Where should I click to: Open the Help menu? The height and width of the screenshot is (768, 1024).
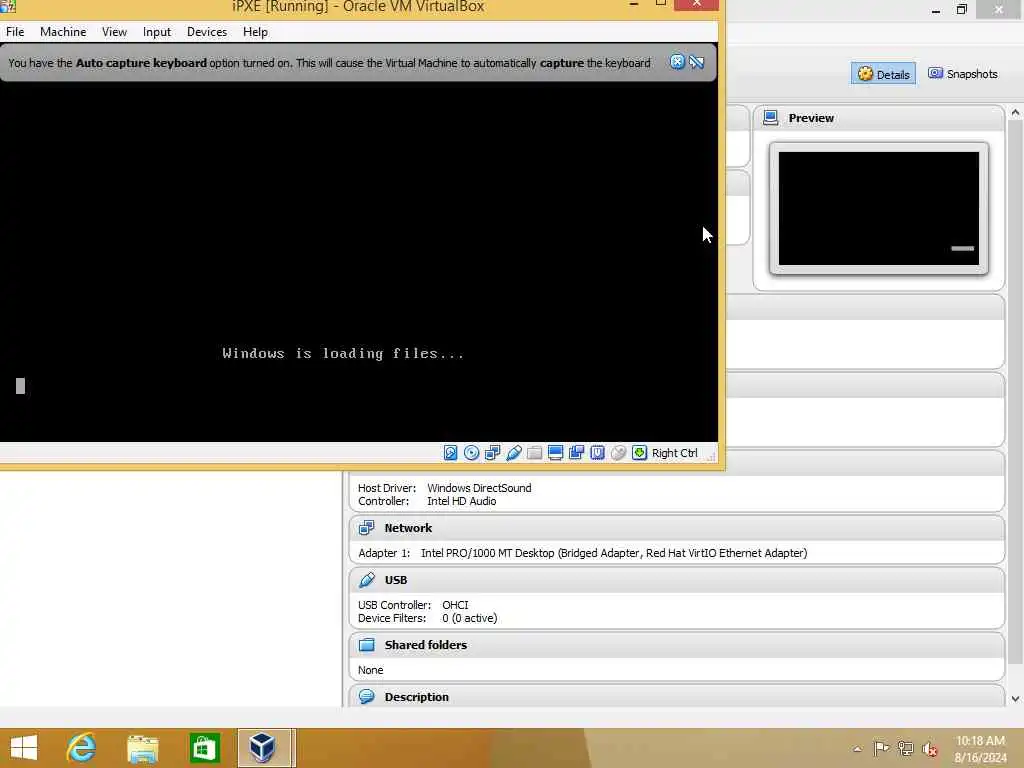(x=255, y=32)
